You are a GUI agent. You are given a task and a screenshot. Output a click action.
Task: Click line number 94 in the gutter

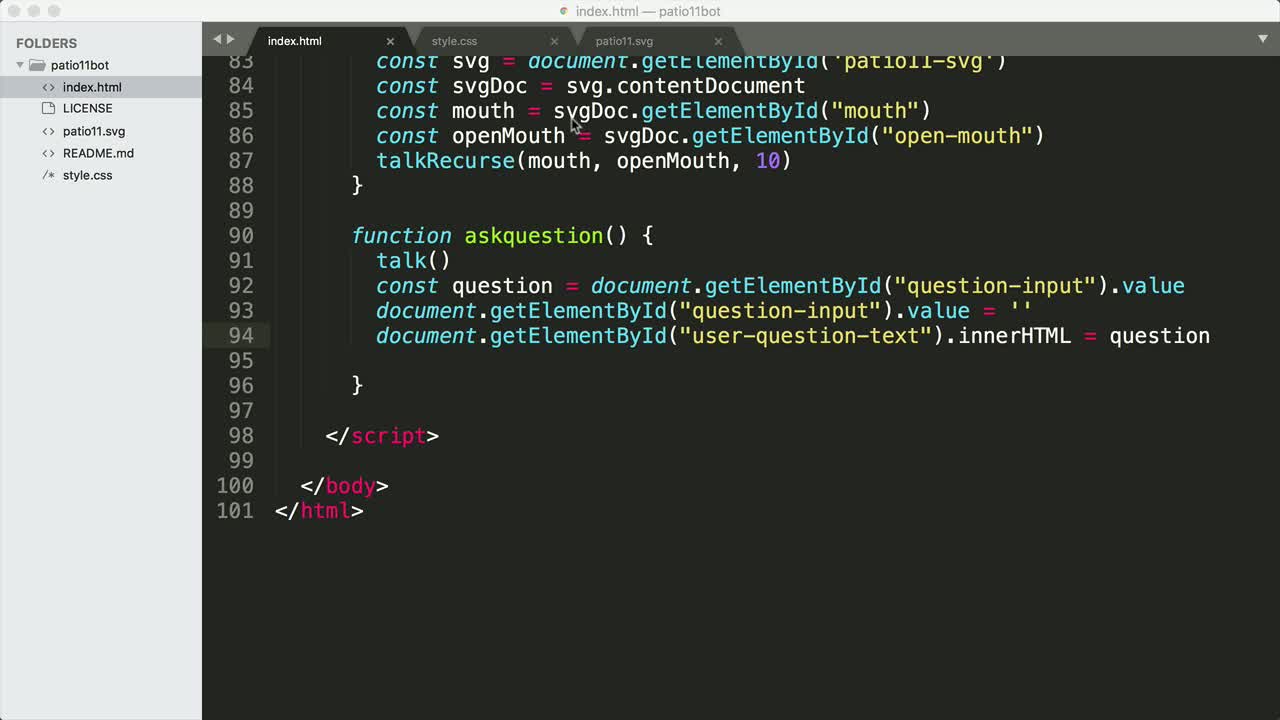(x=240, y=336)
